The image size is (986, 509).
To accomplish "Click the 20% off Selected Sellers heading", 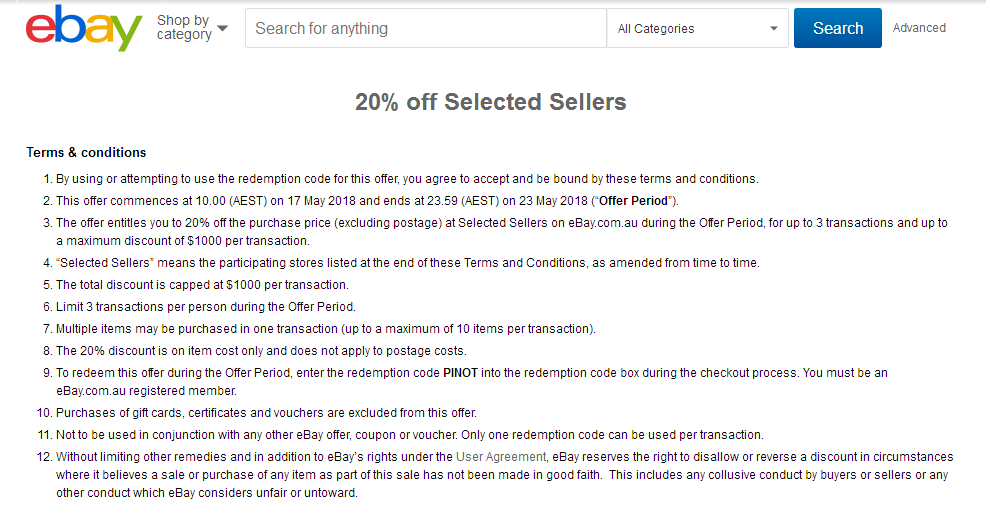I will 490,102.
